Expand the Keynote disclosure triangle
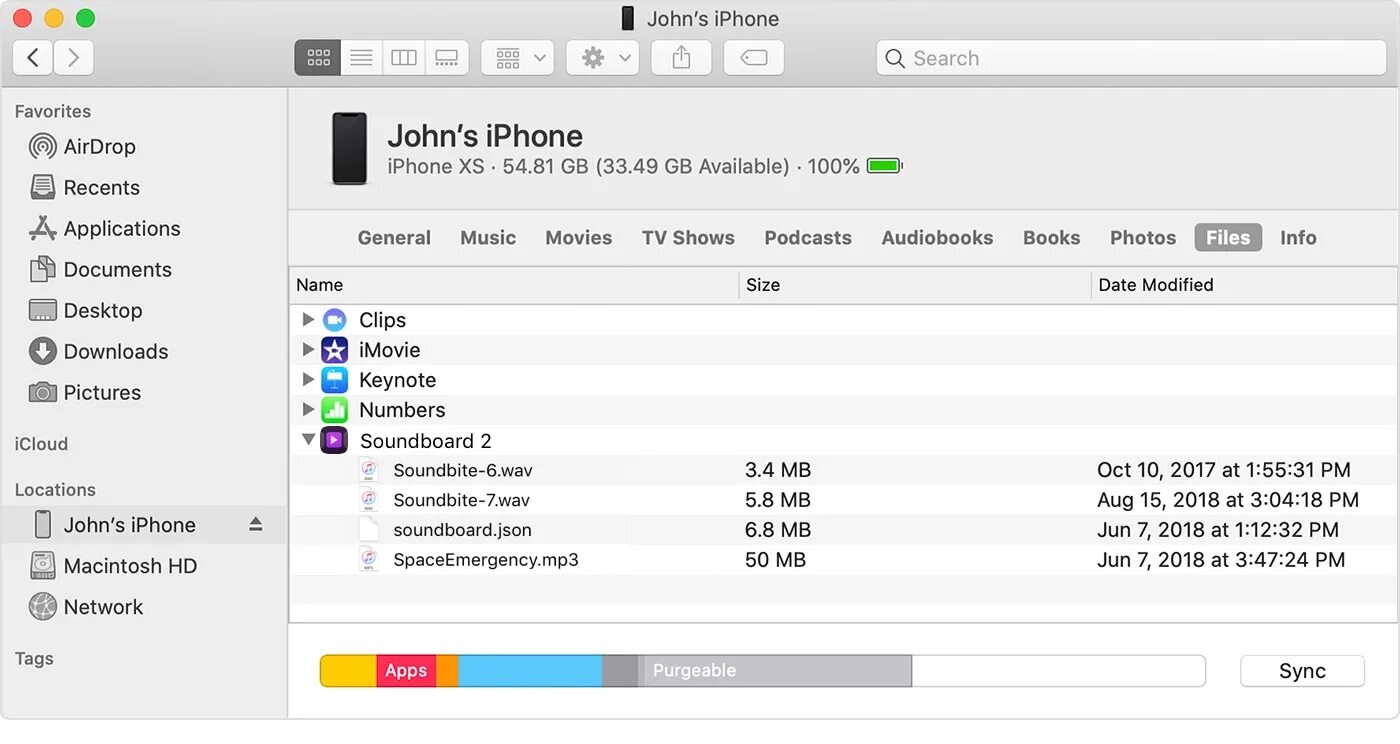 308,380
